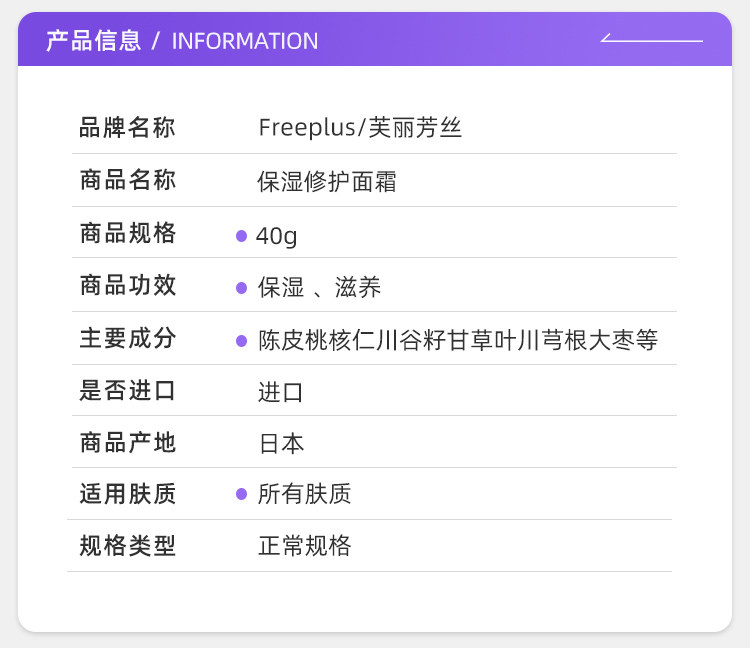Viewport: 750px width, 648px height.
Task: Select the 日本 origin value
Action: coord(281,443)
